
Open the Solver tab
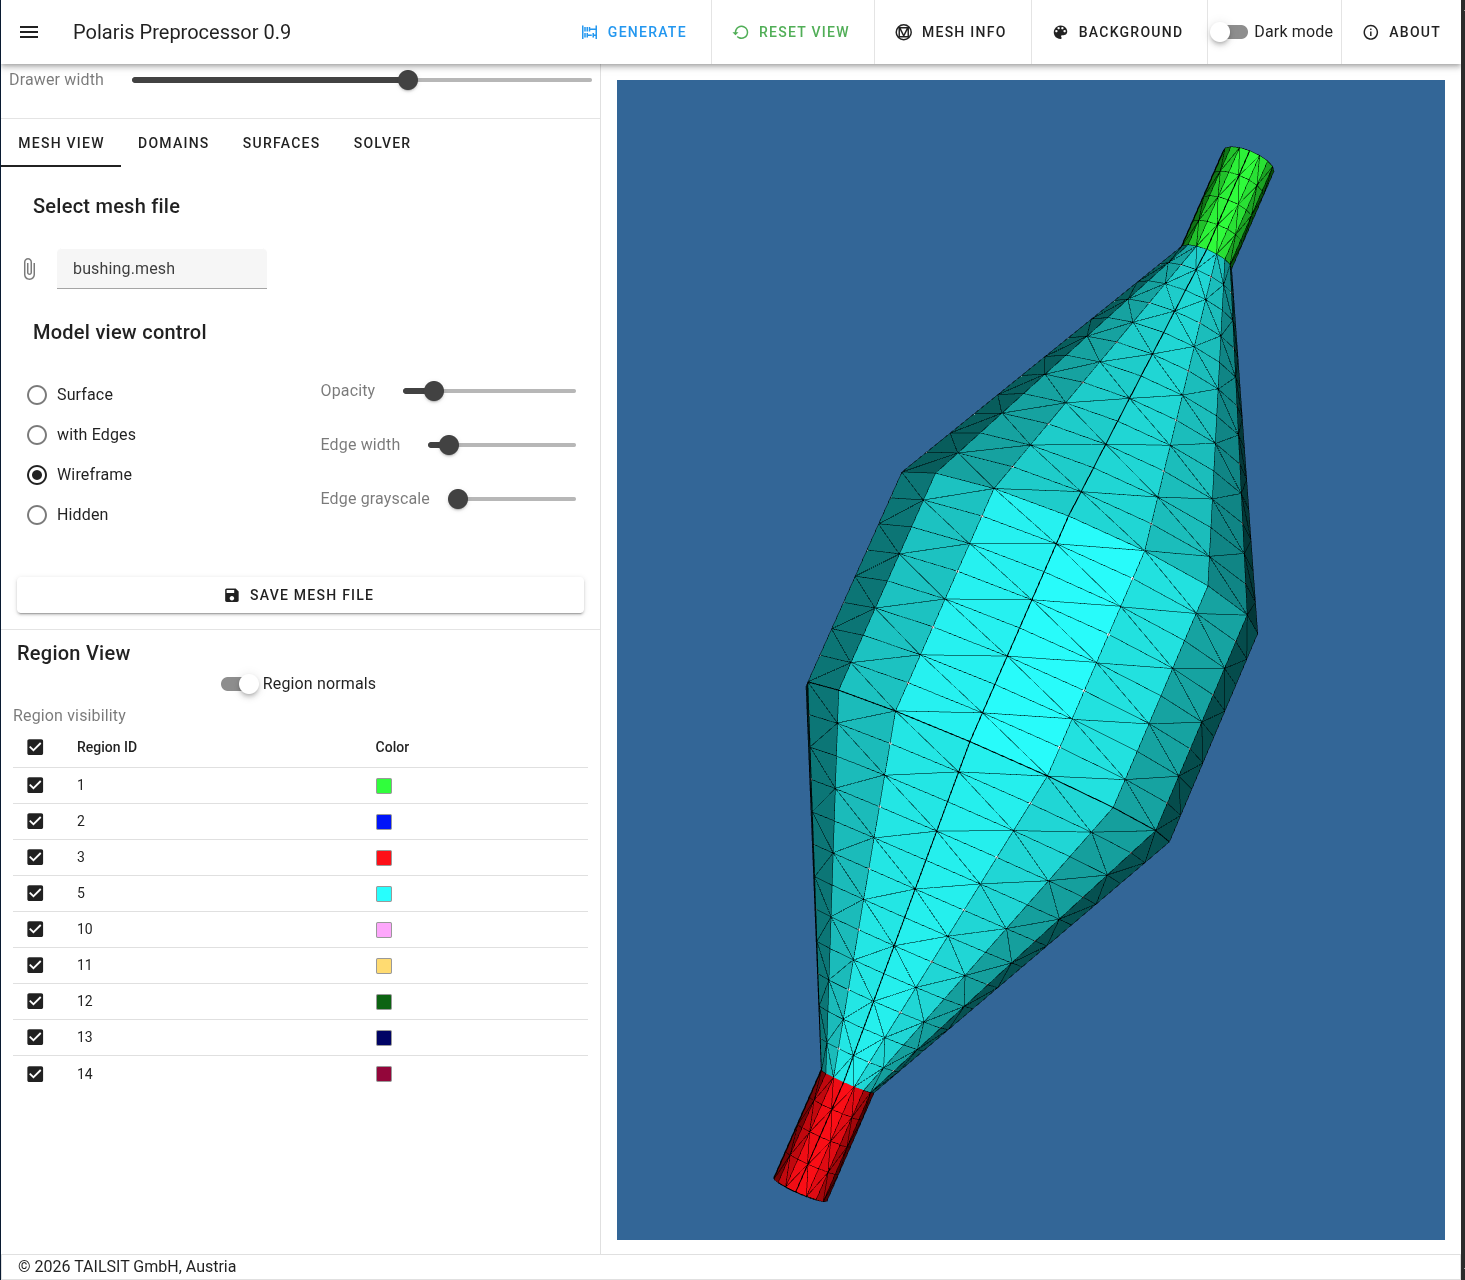[382, 143]
